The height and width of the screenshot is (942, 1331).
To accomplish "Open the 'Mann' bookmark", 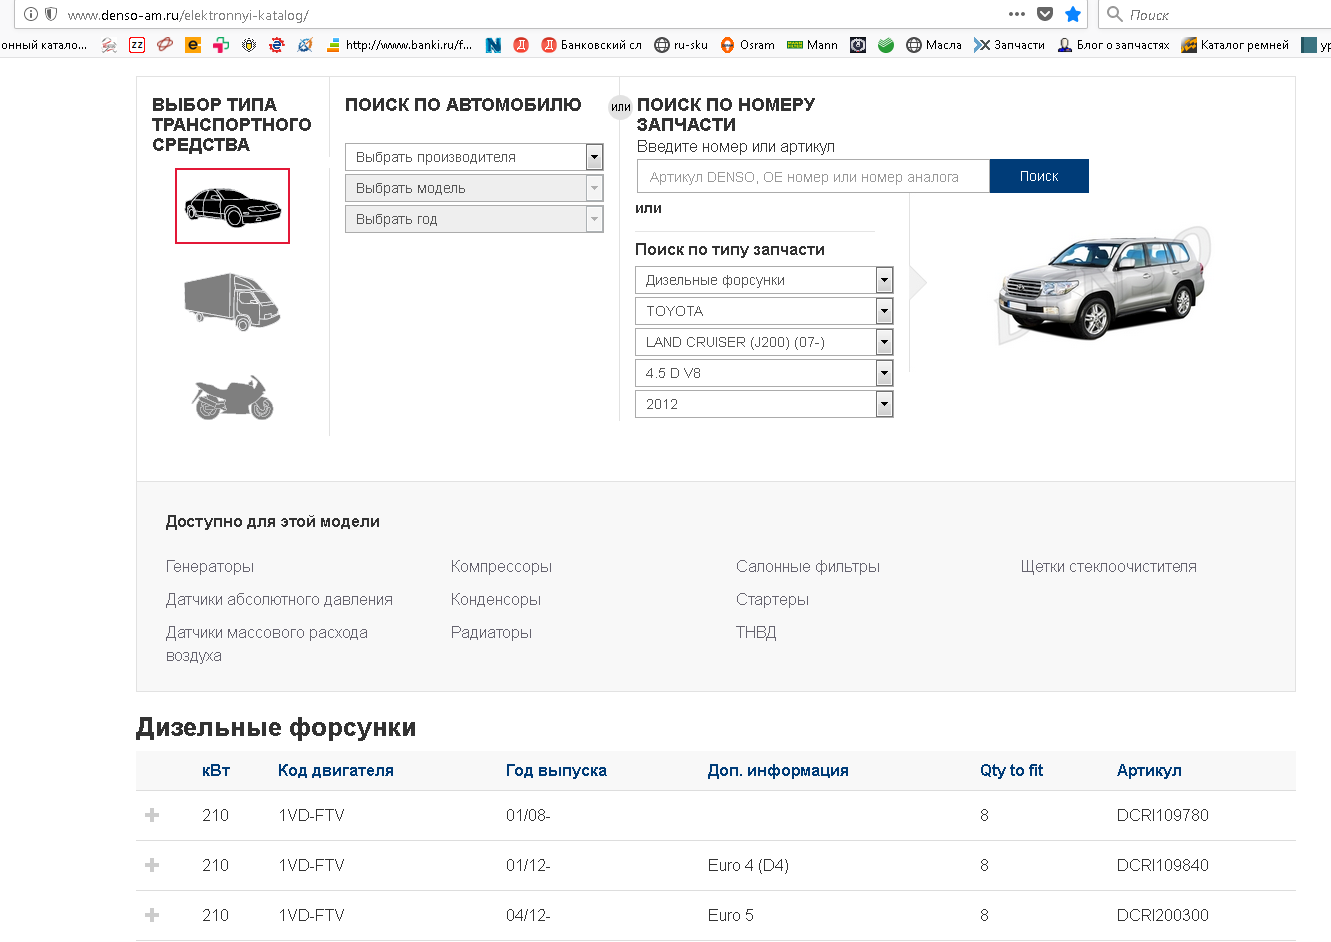I will pos(812,45).
